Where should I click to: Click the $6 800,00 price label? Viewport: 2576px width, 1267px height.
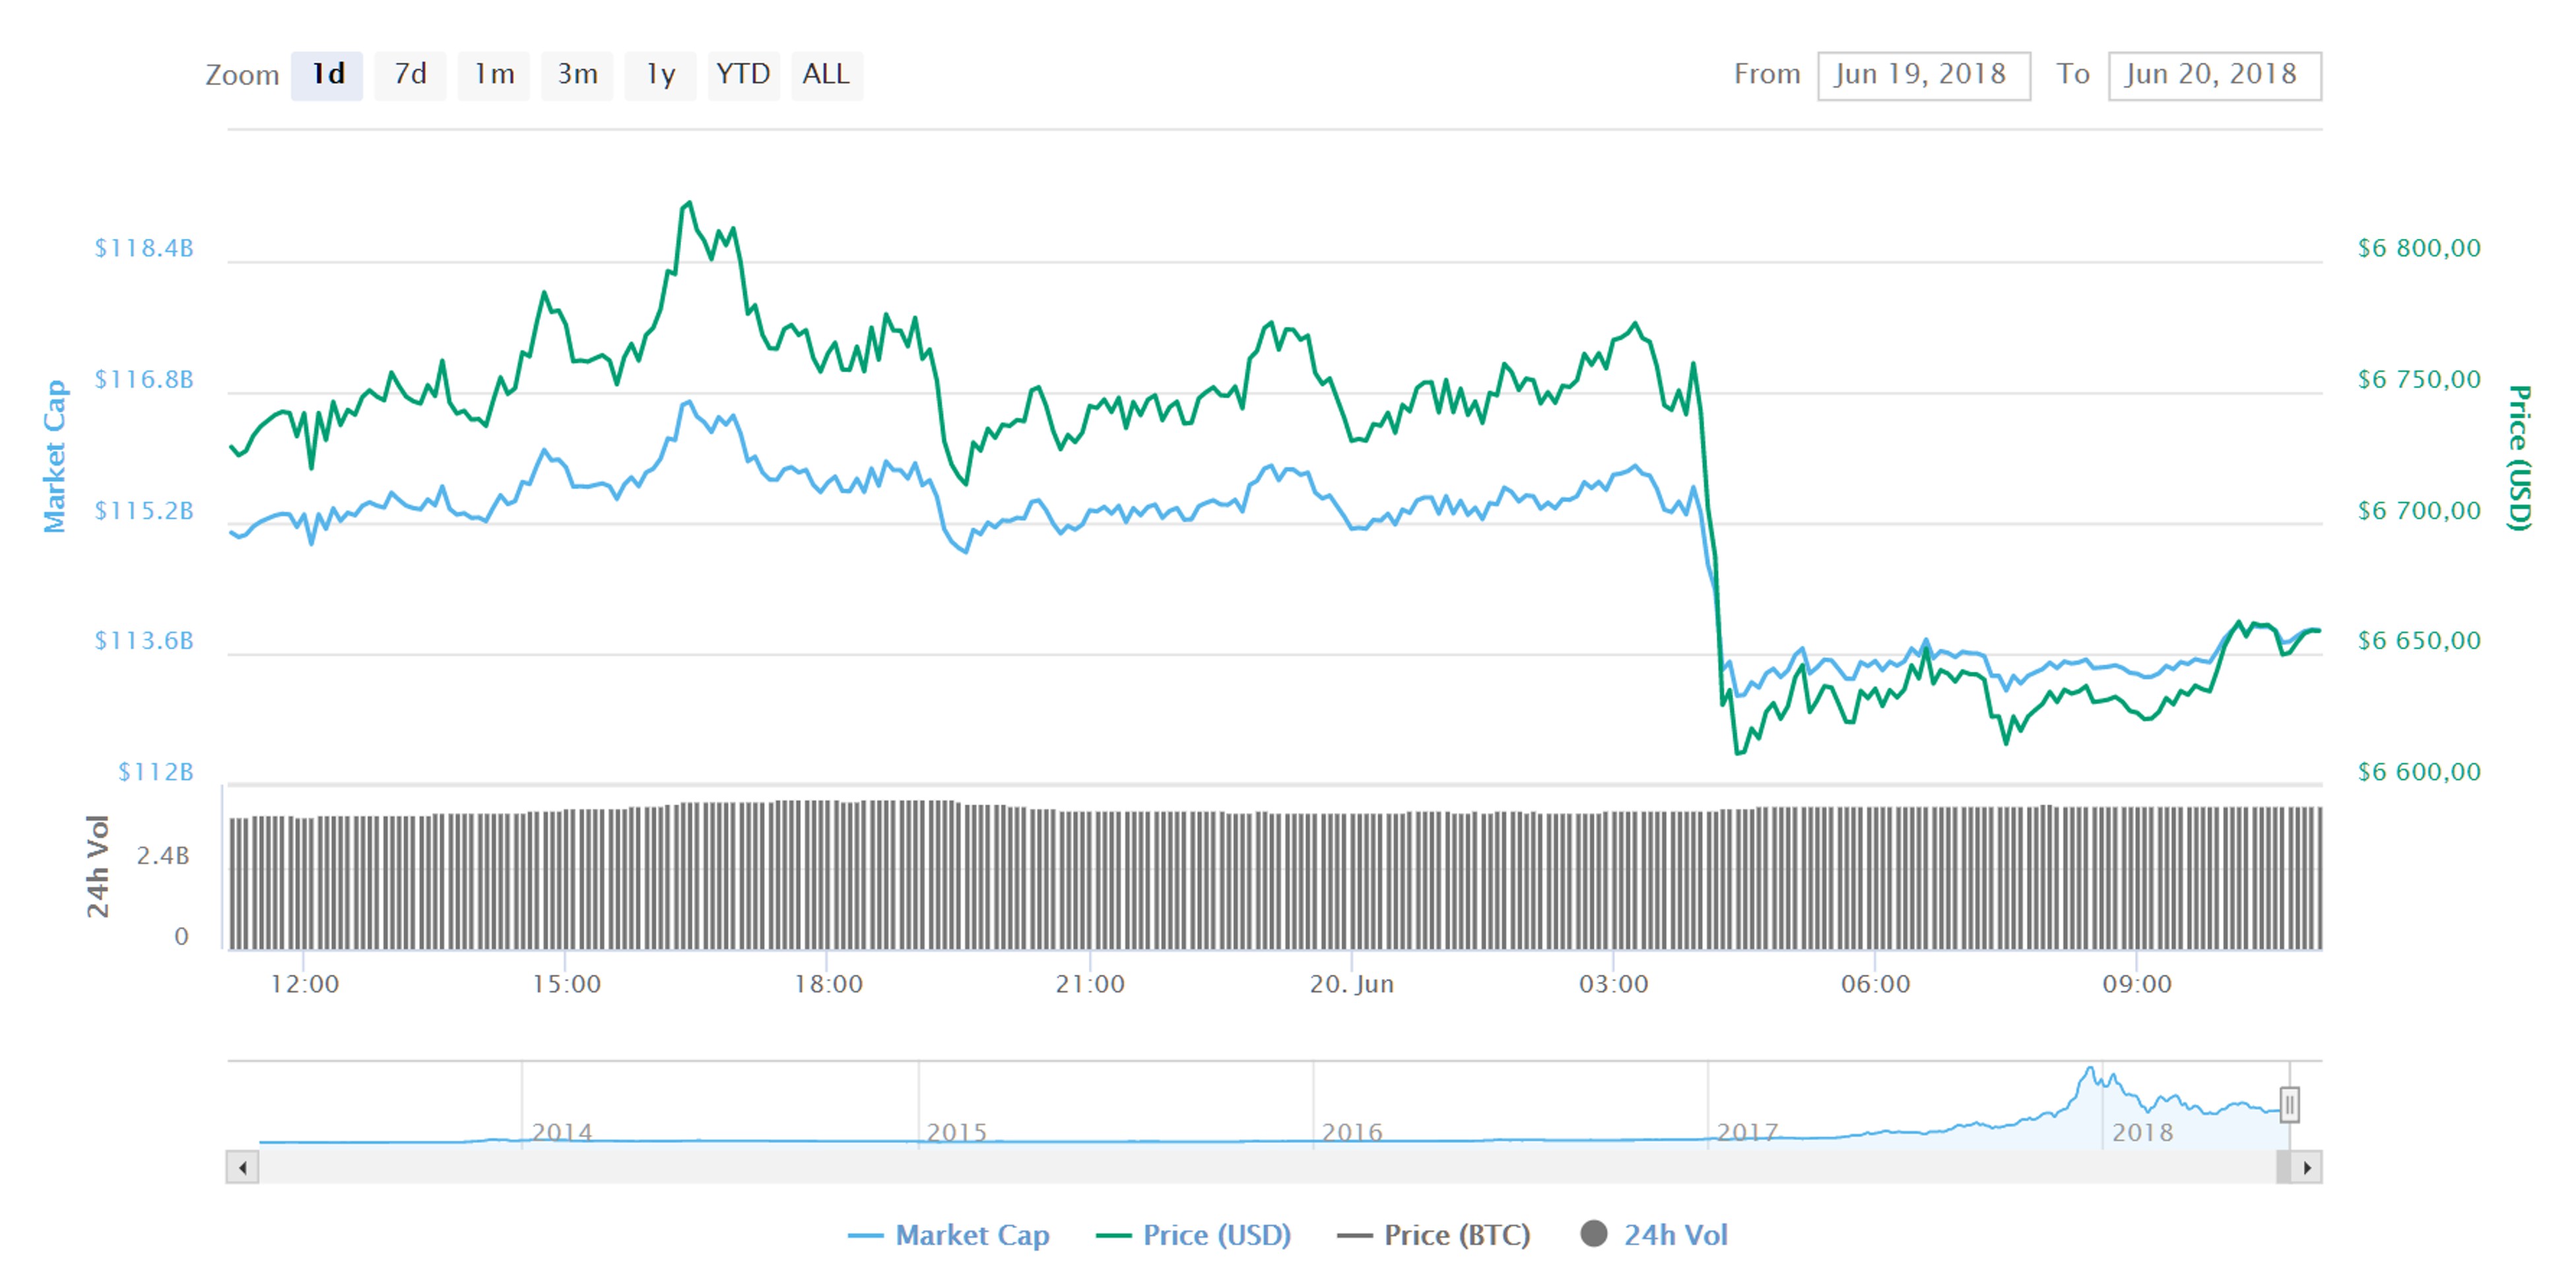coord(2419,248)
